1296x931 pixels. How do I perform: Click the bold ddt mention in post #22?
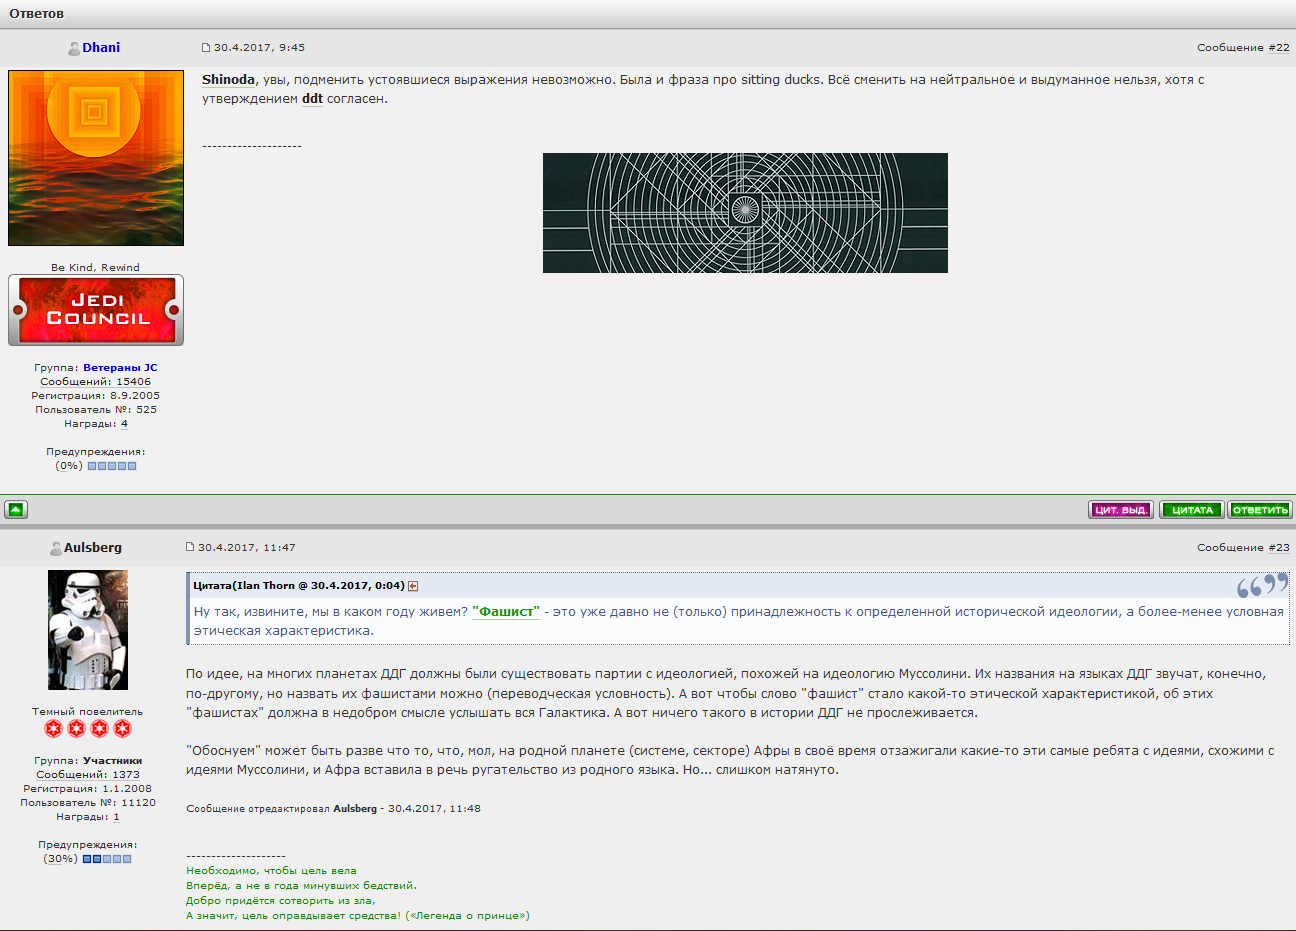312,99
